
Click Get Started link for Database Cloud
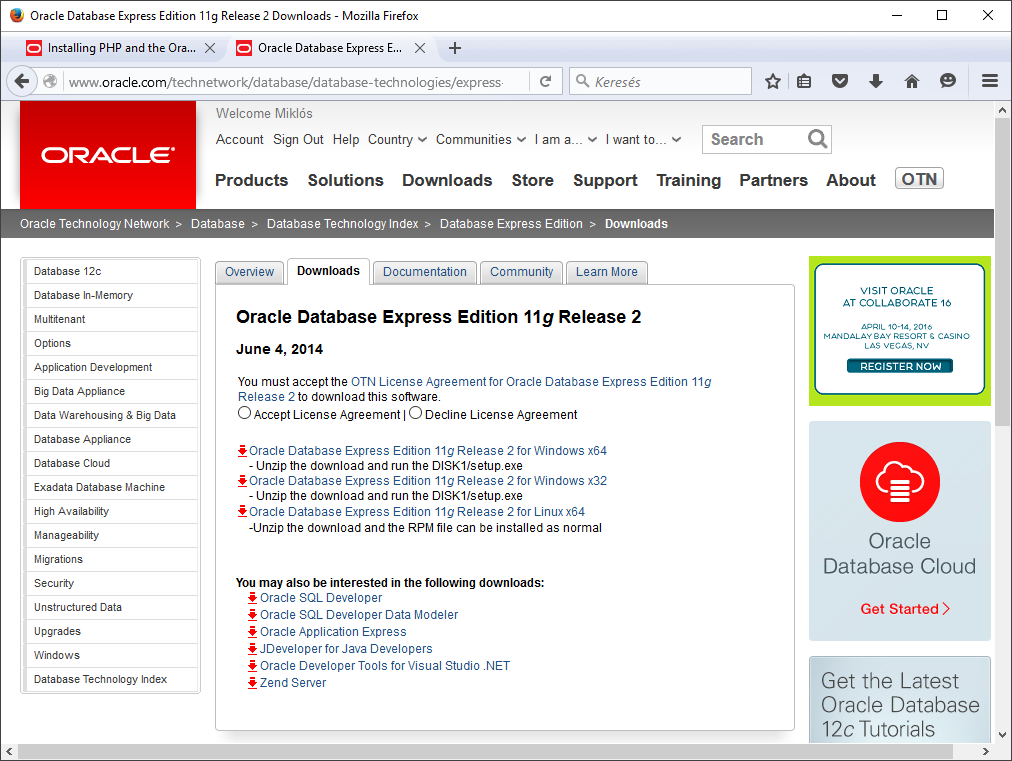(905, 609)
